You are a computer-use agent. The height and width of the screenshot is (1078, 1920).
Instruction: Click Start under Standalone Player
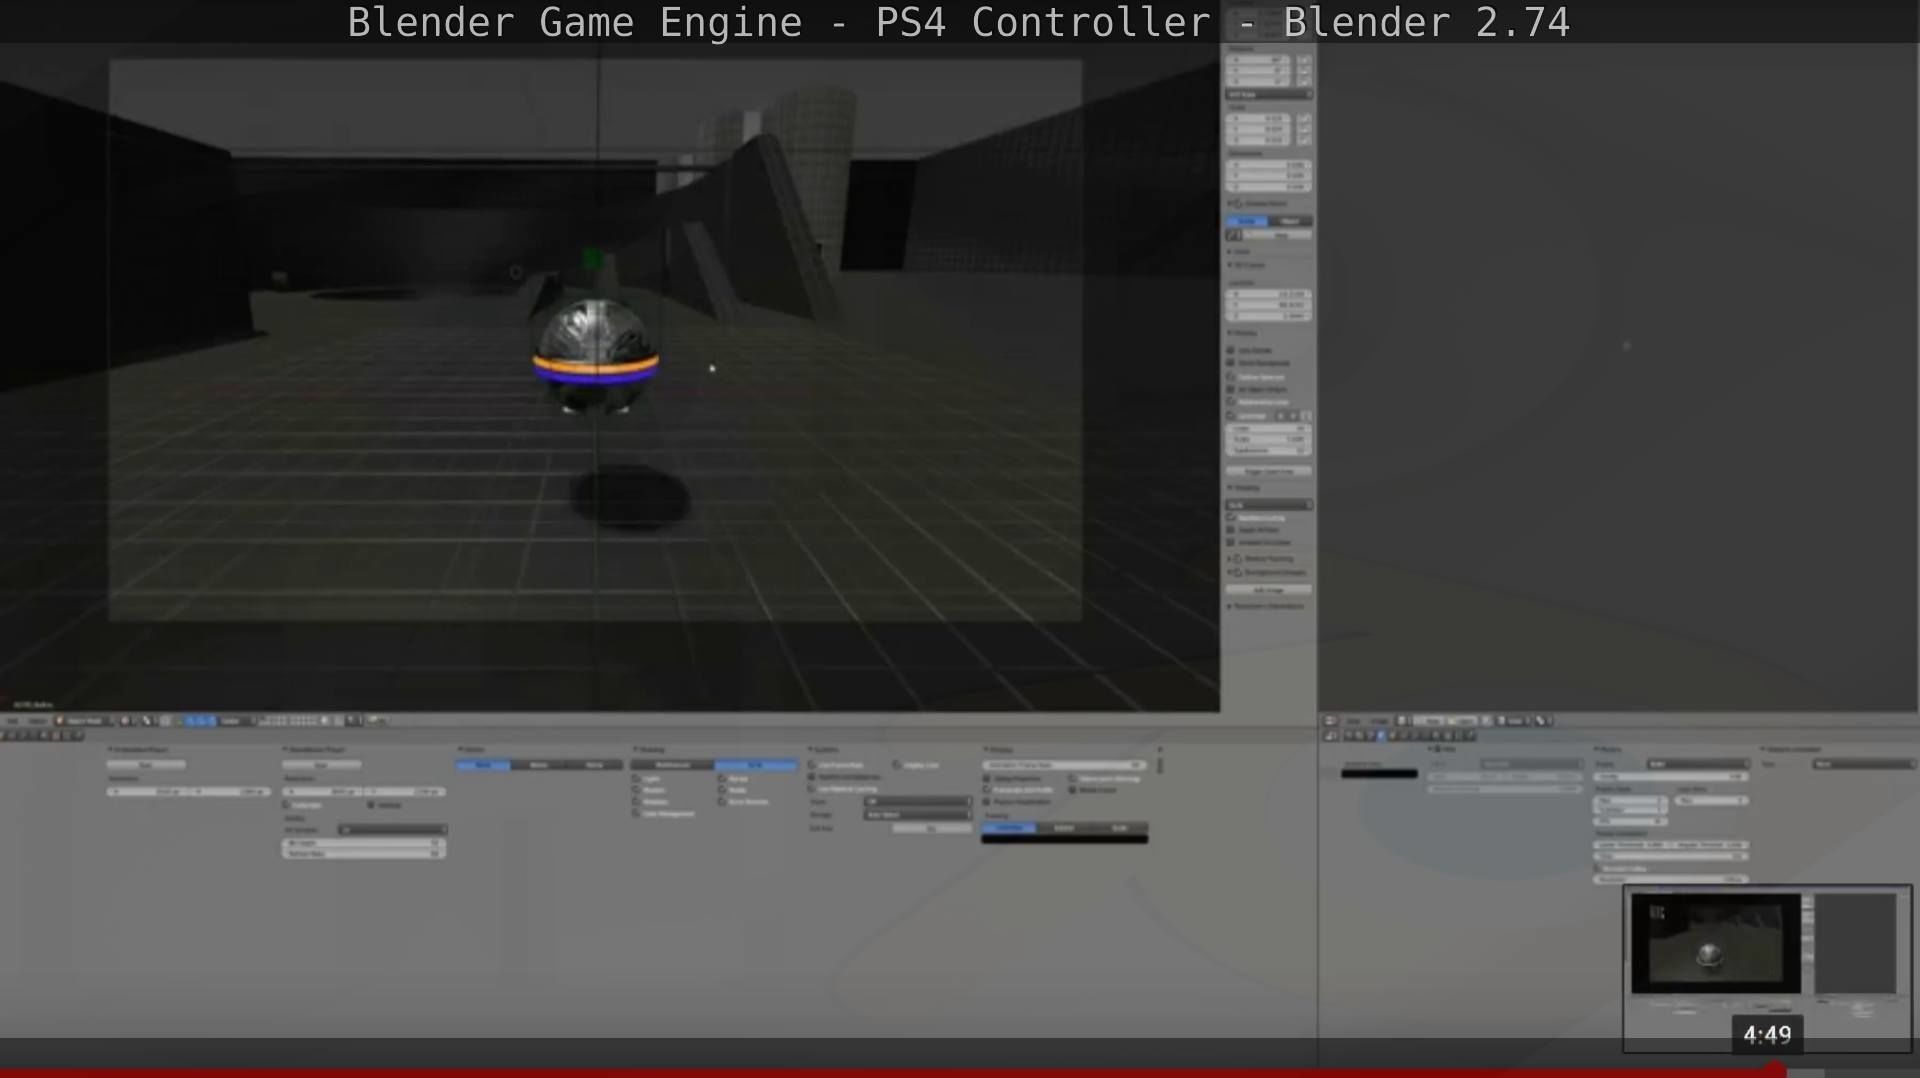(321, 765)
